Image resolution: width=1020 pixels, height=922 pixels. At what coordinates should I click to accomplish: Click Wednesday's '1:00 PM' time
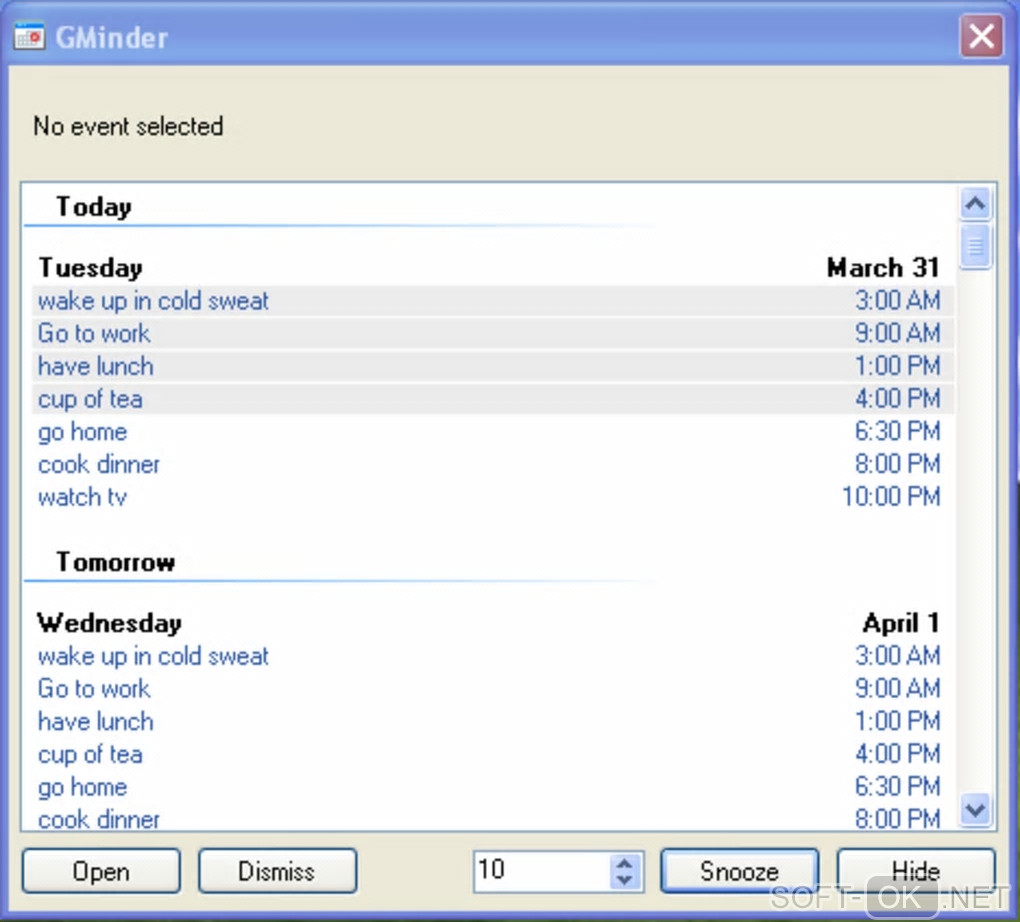pos(898,720)
